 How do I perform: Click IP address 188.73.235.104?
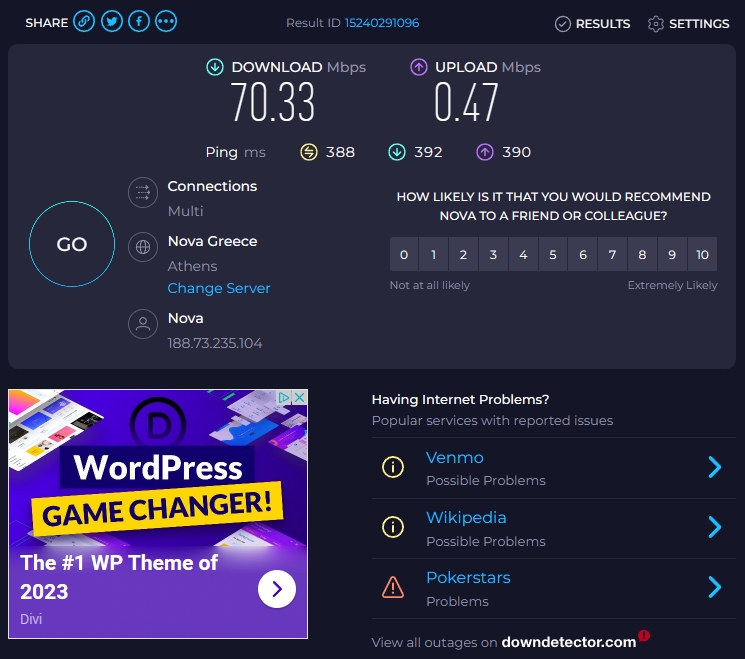coord(215,343)
